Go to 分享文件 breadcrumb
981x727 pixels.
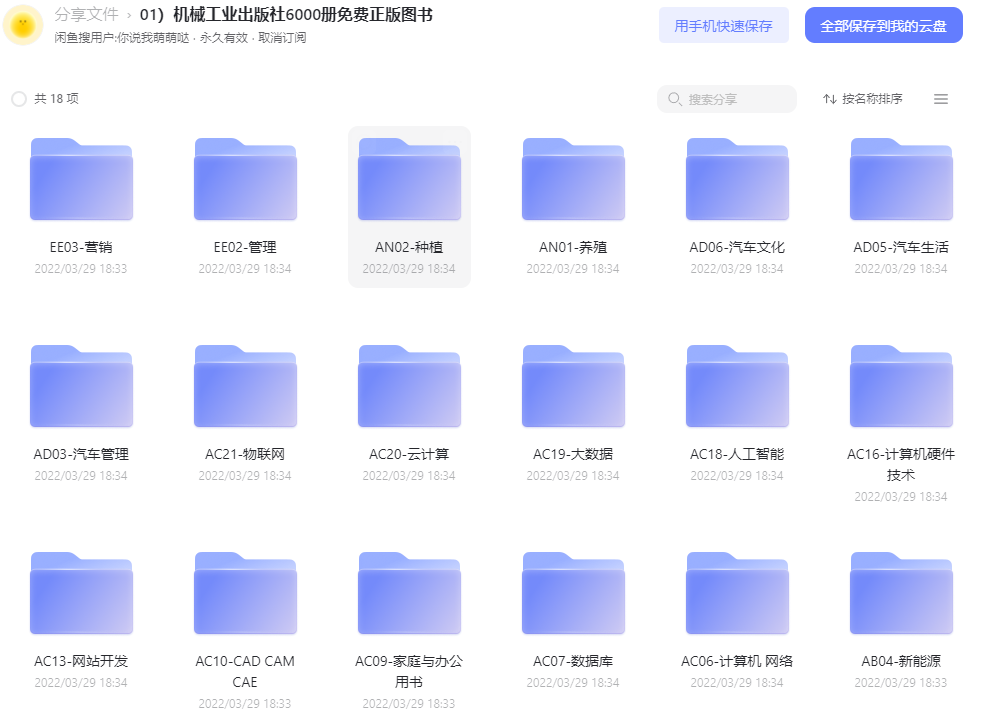point(86,14)
